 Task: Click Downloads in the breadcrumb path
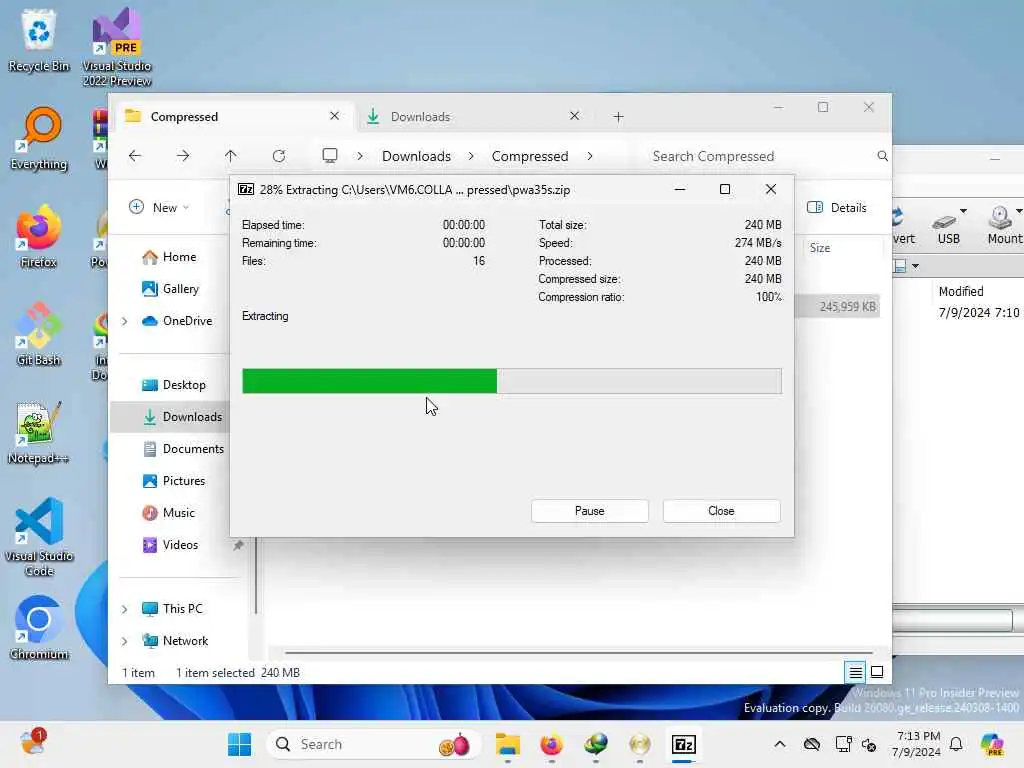416,156
